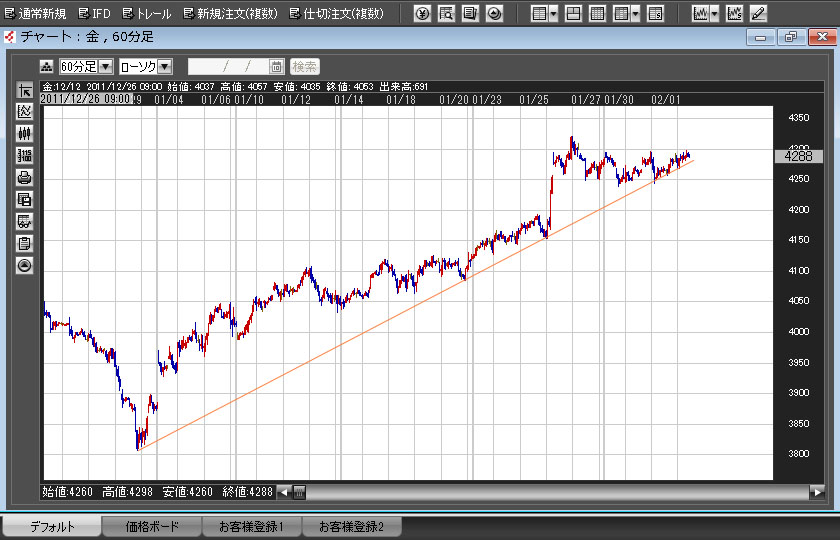The image size is (840, 540).
Task: Open the トレール order menu item
Action: click(147, 14)
